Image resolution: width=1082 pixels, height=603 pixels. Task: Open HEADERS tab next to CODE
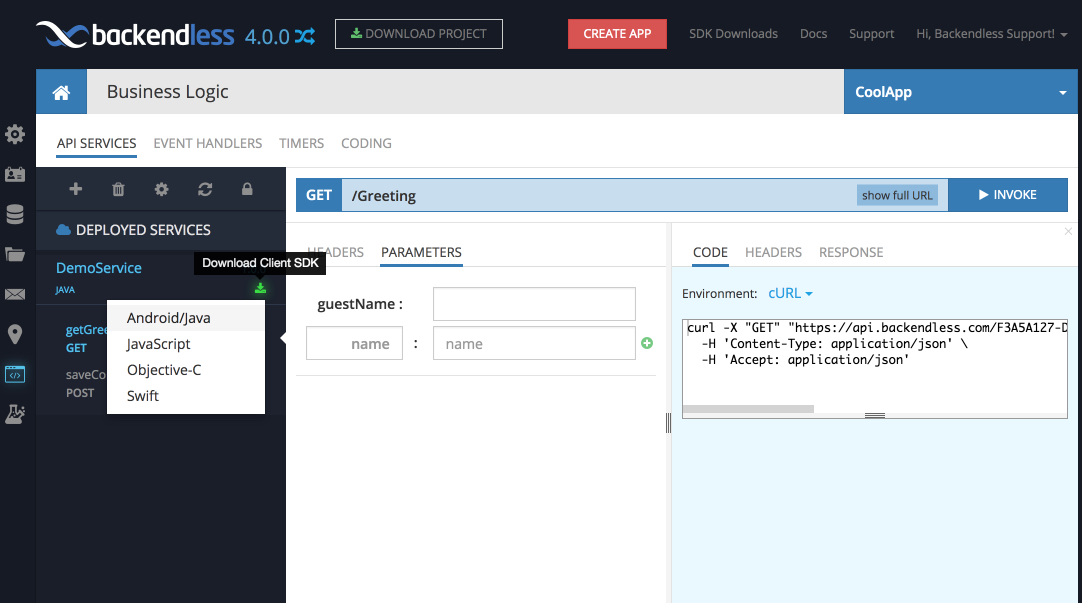(774, 253)
